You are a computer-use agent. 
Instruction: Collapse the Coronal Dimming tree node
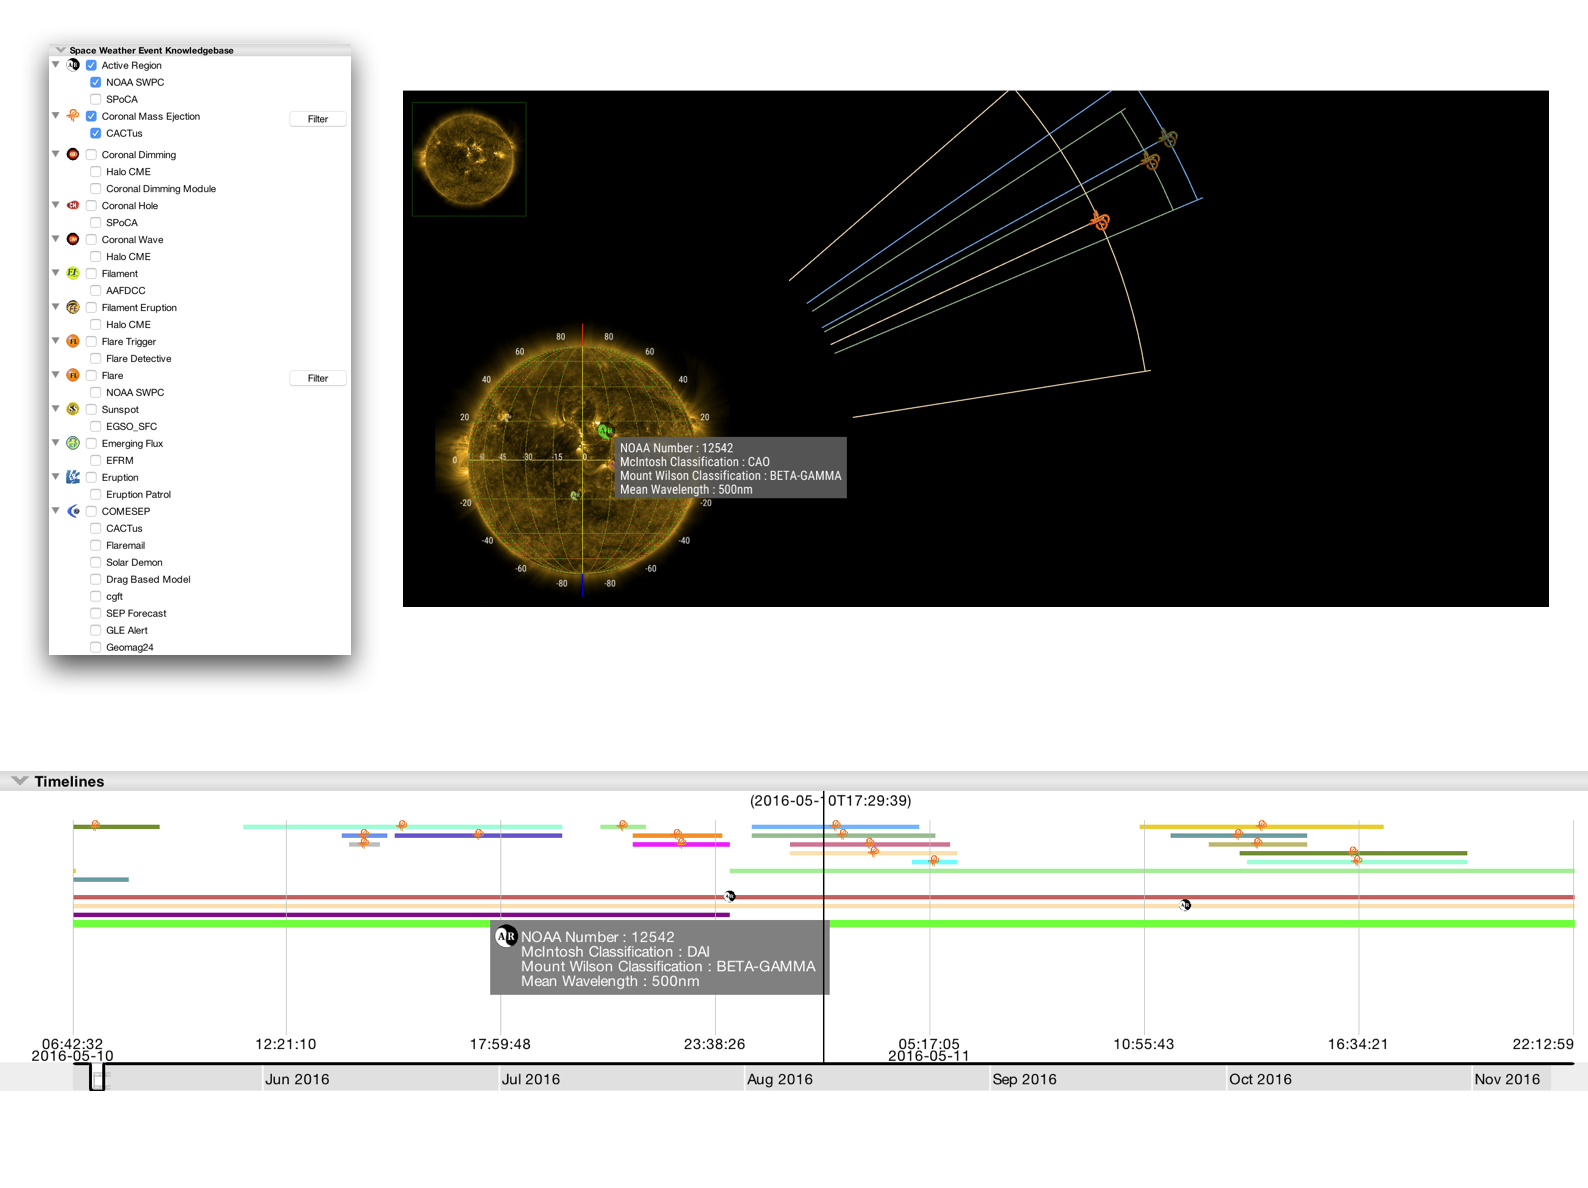(x=56, y=153)
